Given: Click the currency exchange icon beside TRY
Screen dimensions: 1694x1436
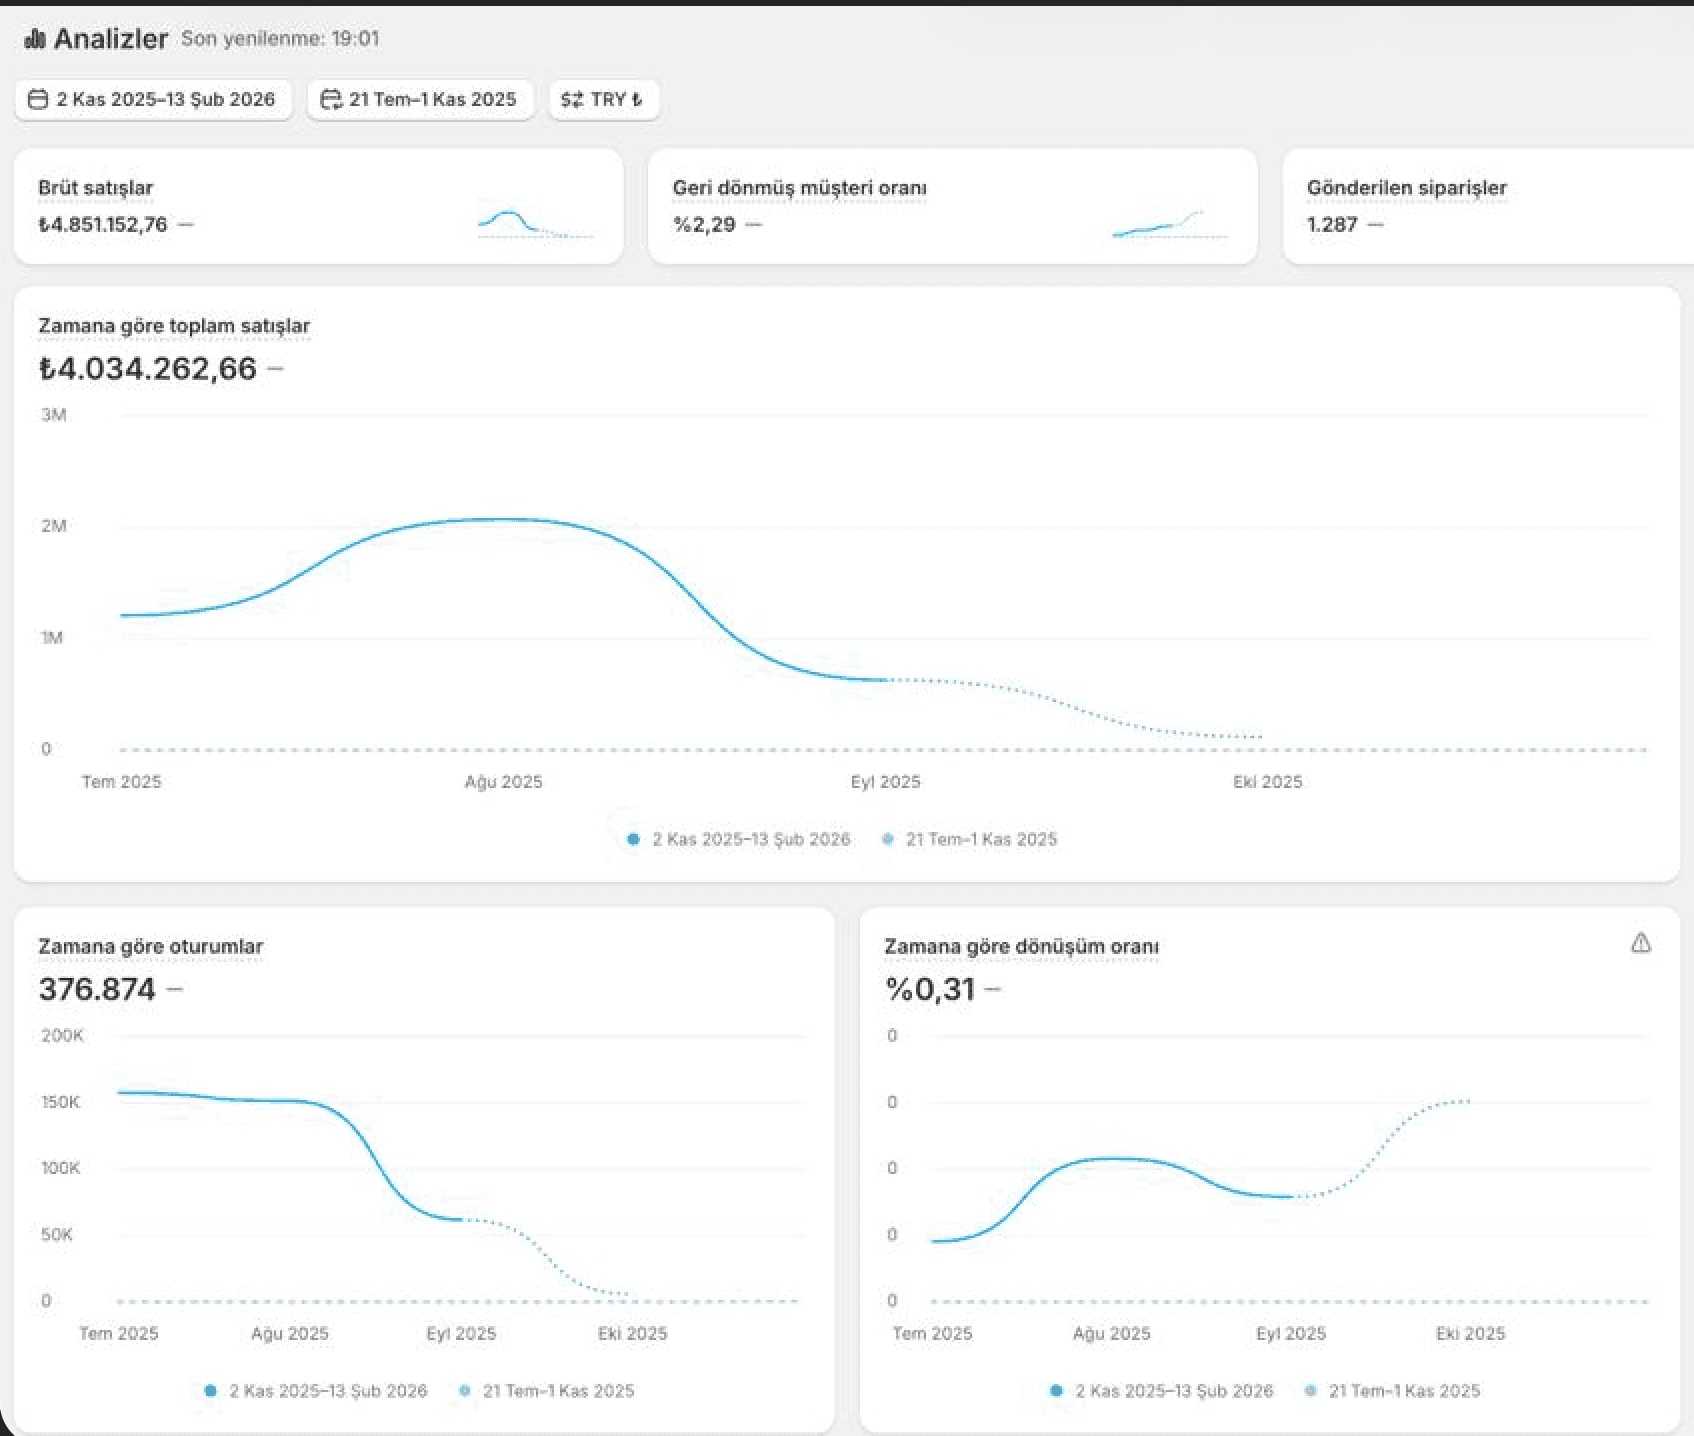Looking at the screenshot, I should (572, 99).
